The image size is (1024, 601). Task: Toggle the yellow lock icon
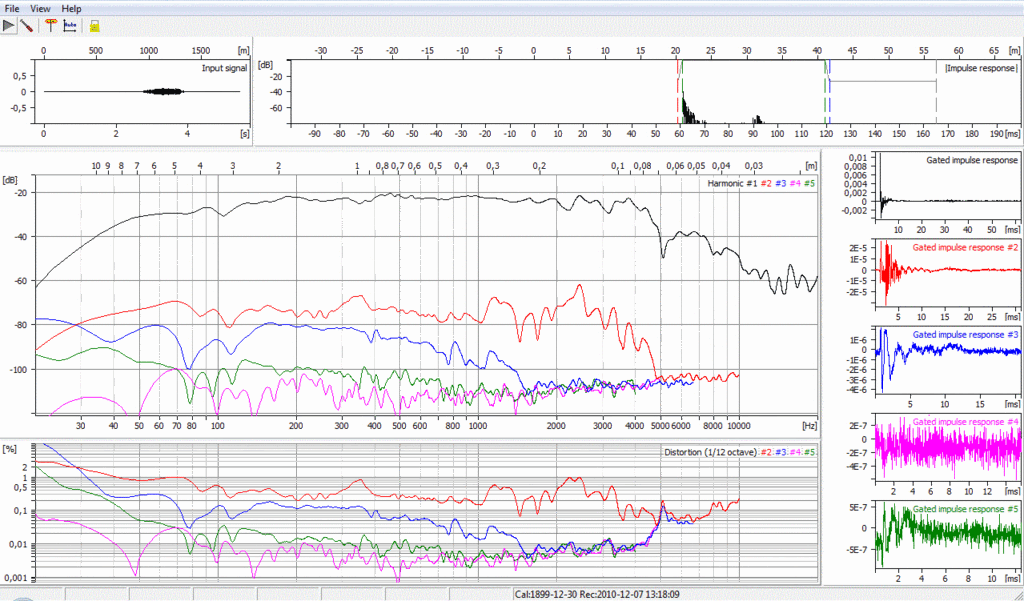(95, 26)
